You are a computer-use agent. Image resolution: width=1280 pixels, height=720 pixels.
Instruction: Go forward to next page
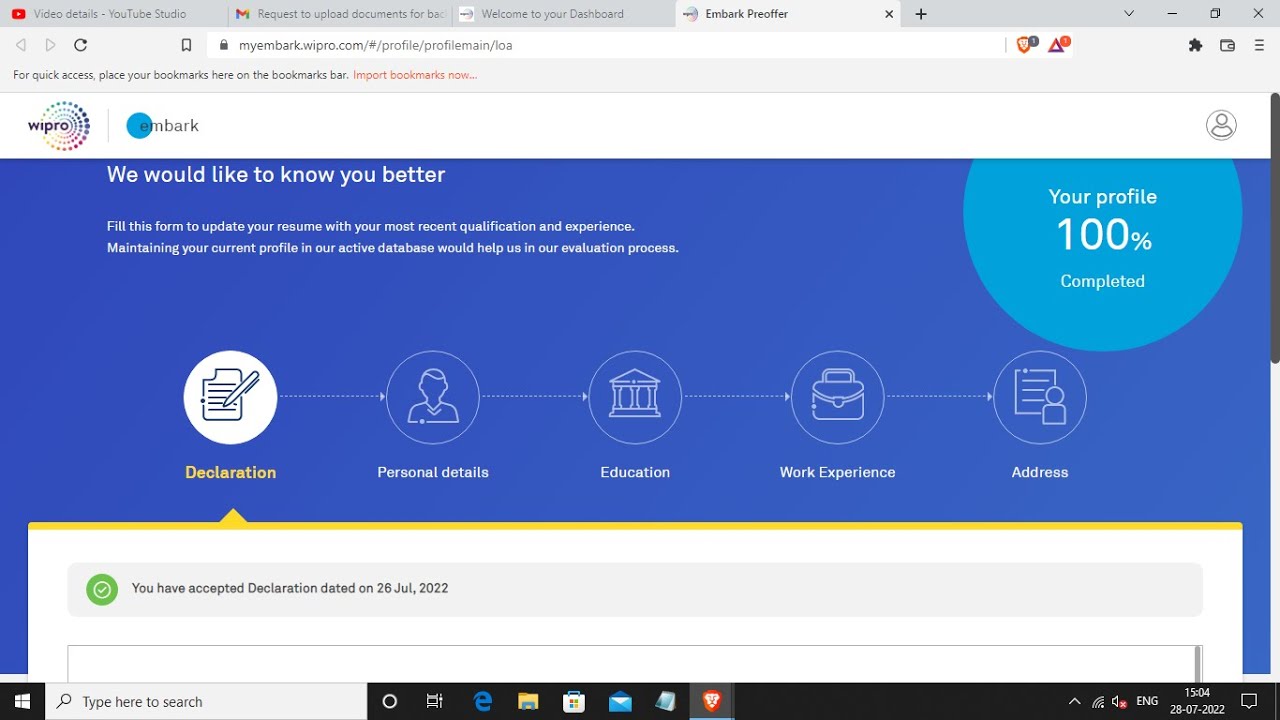click(51, 45)
